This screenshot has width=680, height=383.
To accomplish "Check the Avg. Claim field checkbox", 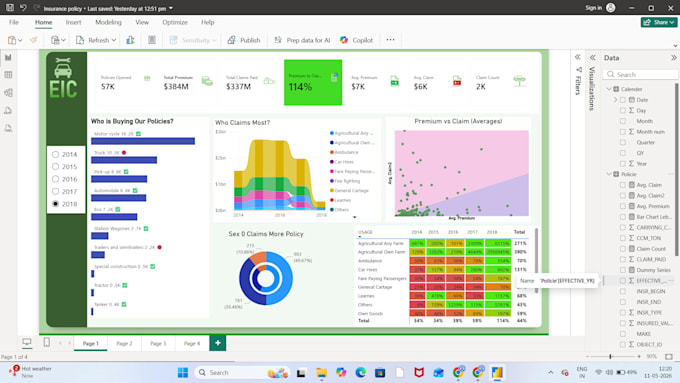I will [623, 185].
